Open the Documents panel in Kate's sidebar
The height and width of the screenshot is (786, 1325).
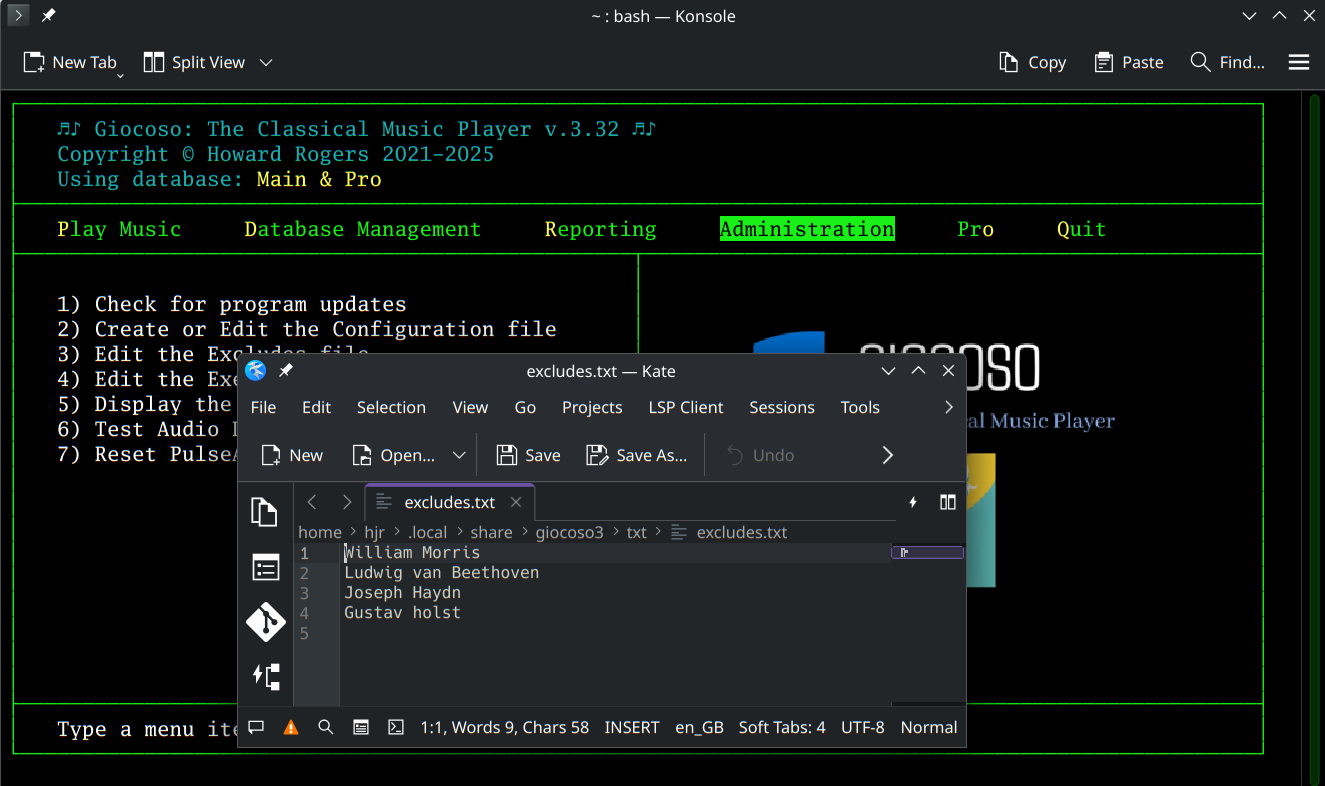pos(265,512)
